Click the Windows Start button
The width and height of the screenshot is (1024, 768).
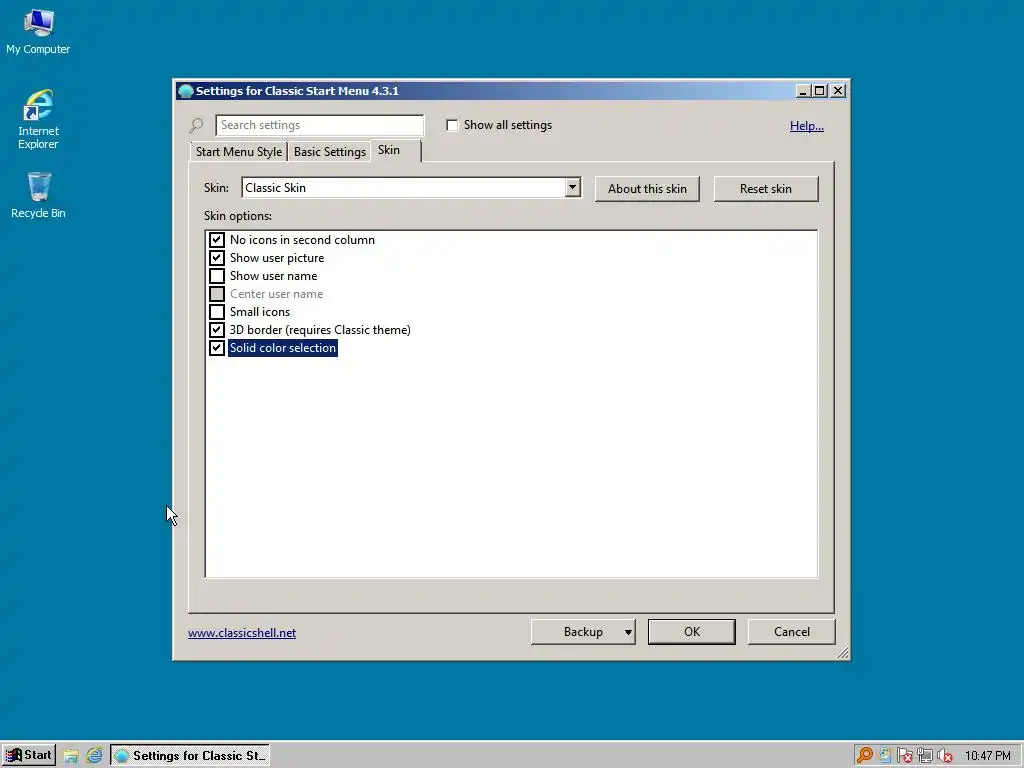click(x=29, y=756)
